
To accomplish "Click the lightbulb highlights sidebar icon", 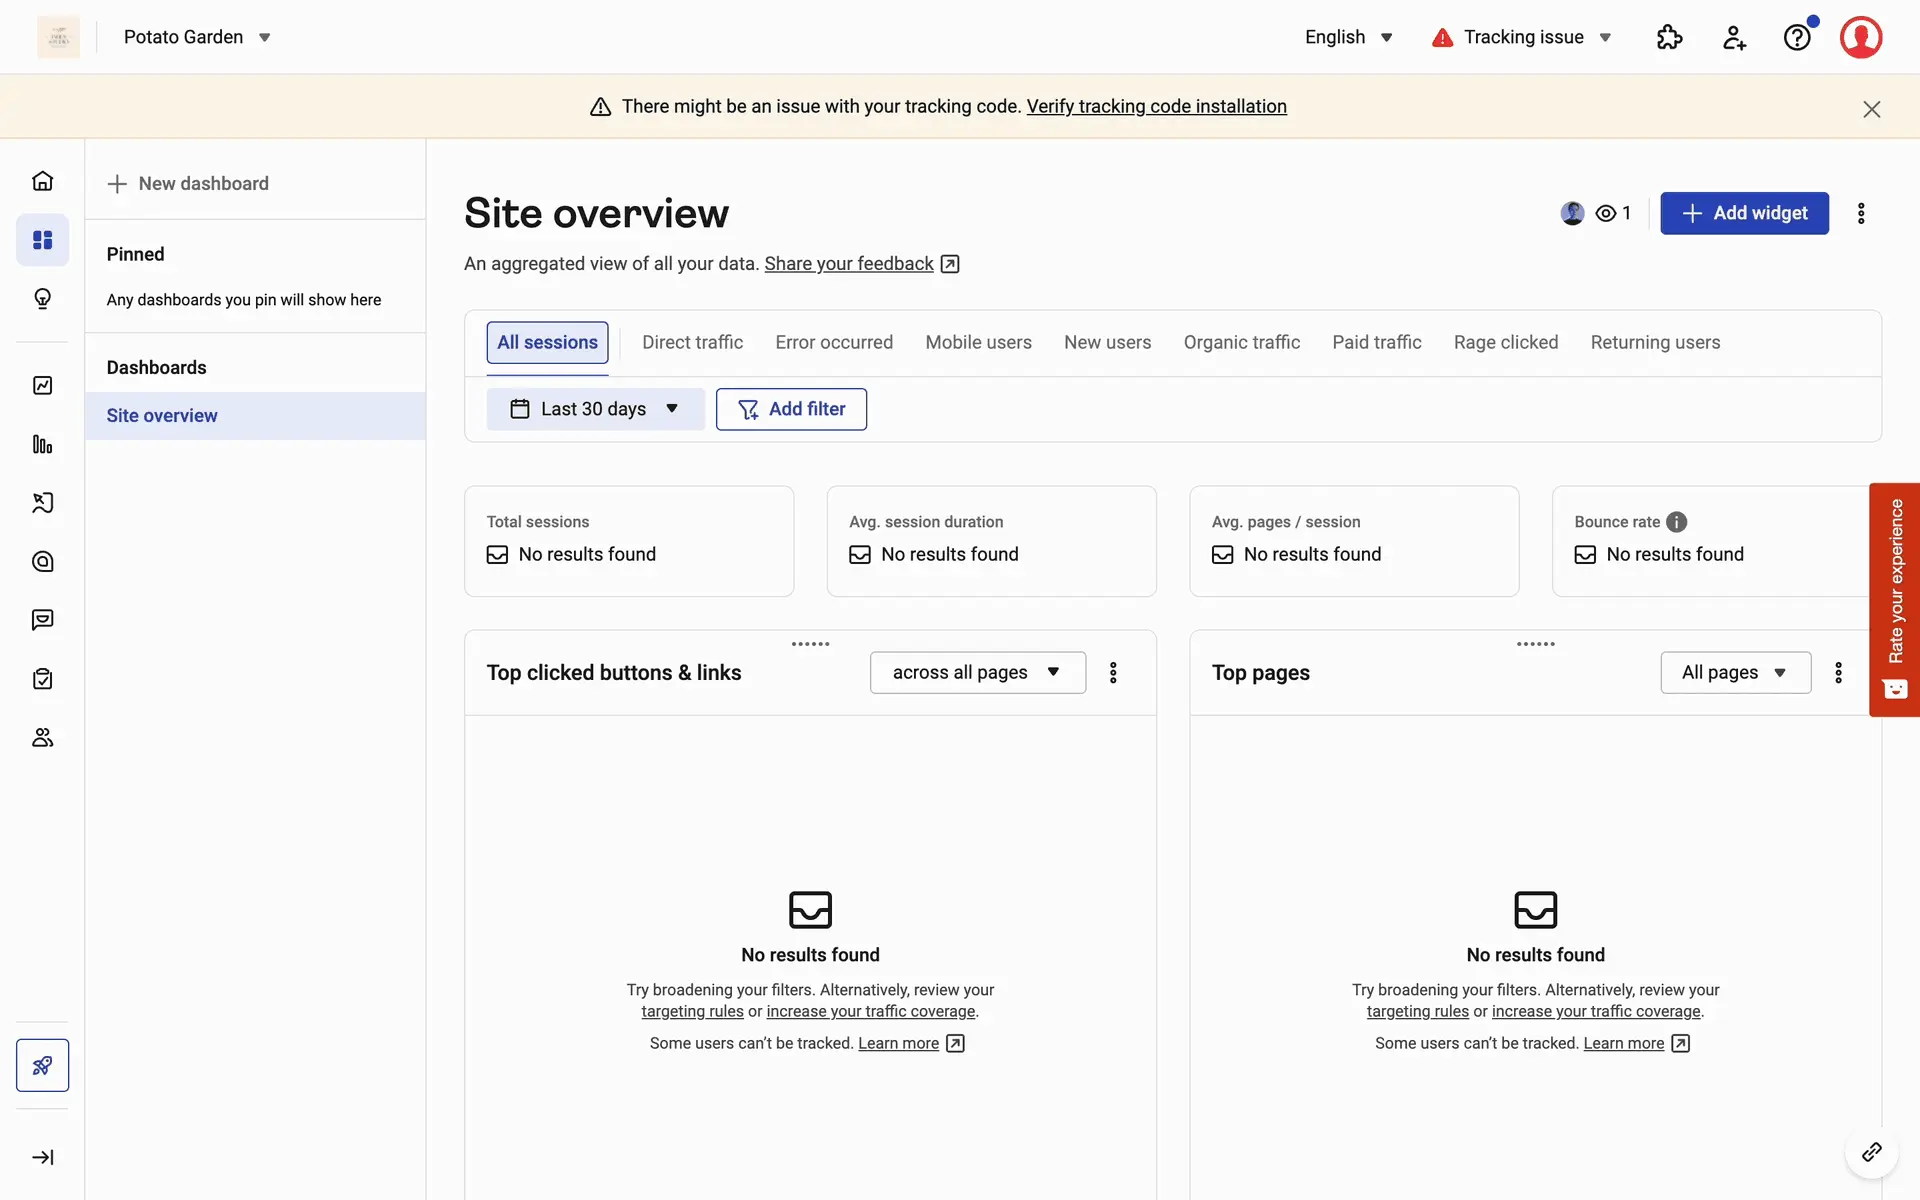I will pos(42,299).
